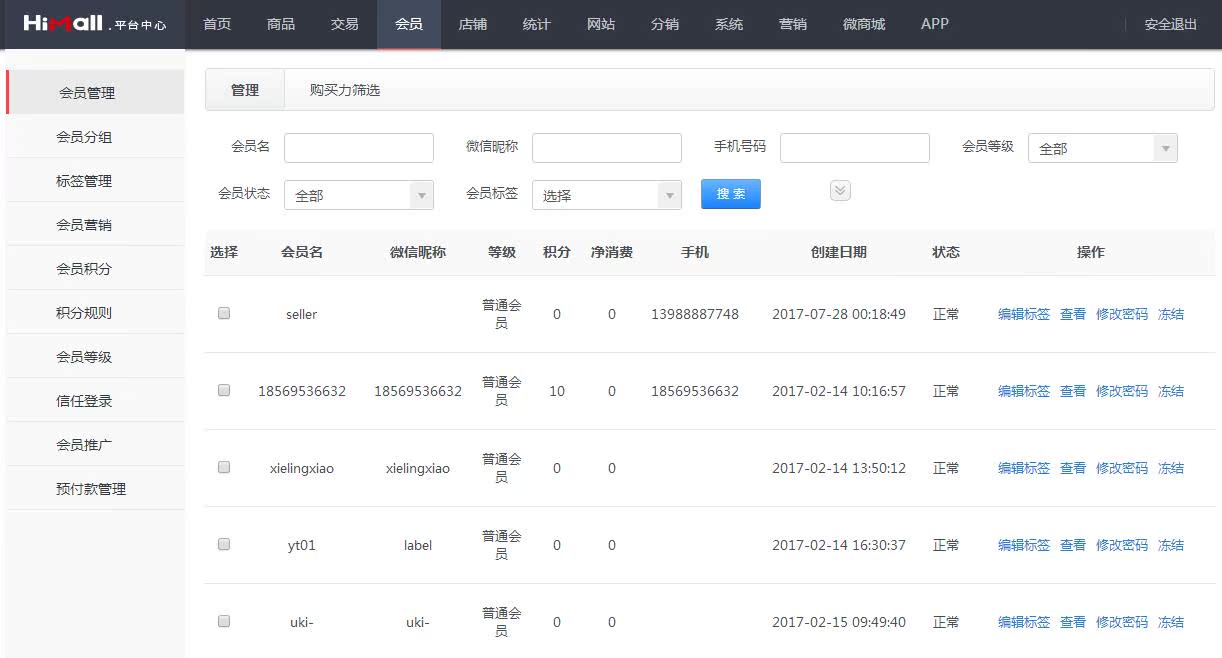
Task: Switch to the 管理 tab
Action: [245, 89]
